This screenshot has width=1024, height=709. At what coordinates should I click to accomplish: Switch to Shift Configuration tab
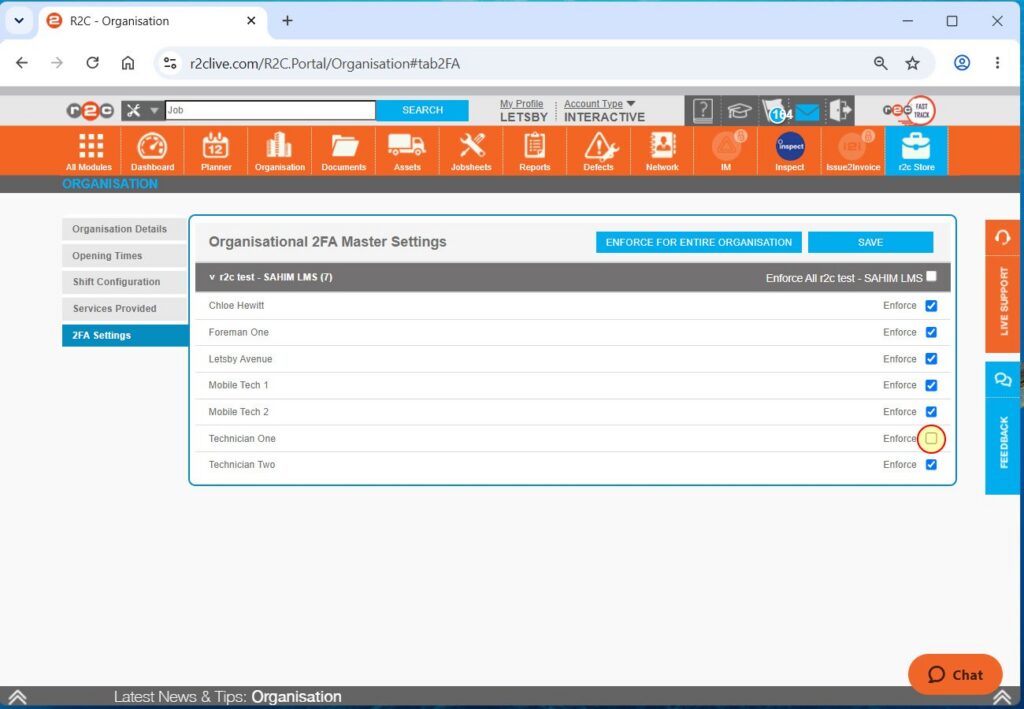click(124, 282)
